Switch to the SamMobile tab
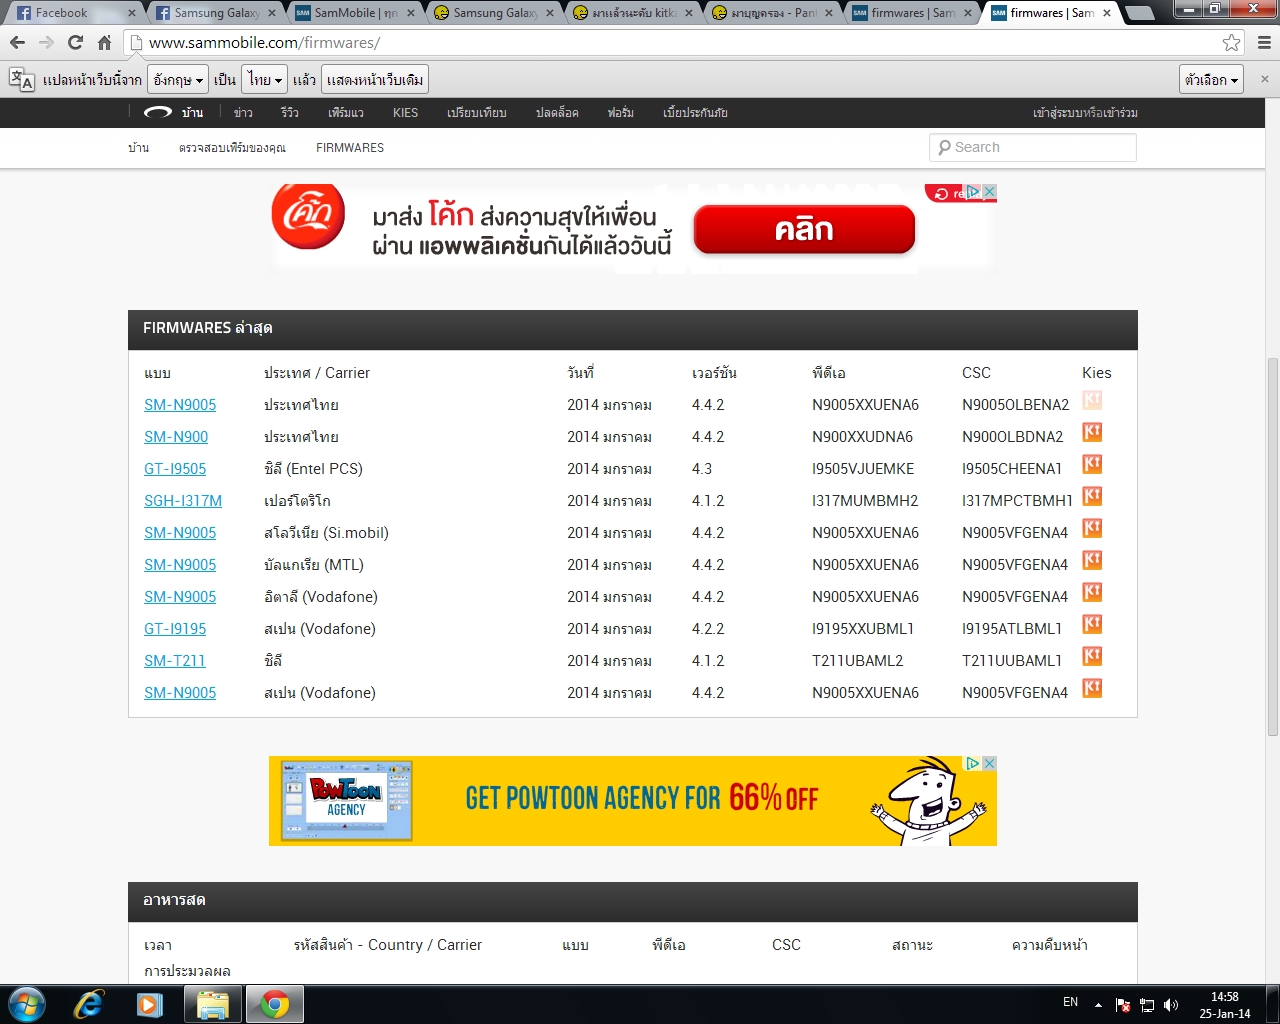1280x1024 pixels. pos(355,13)
